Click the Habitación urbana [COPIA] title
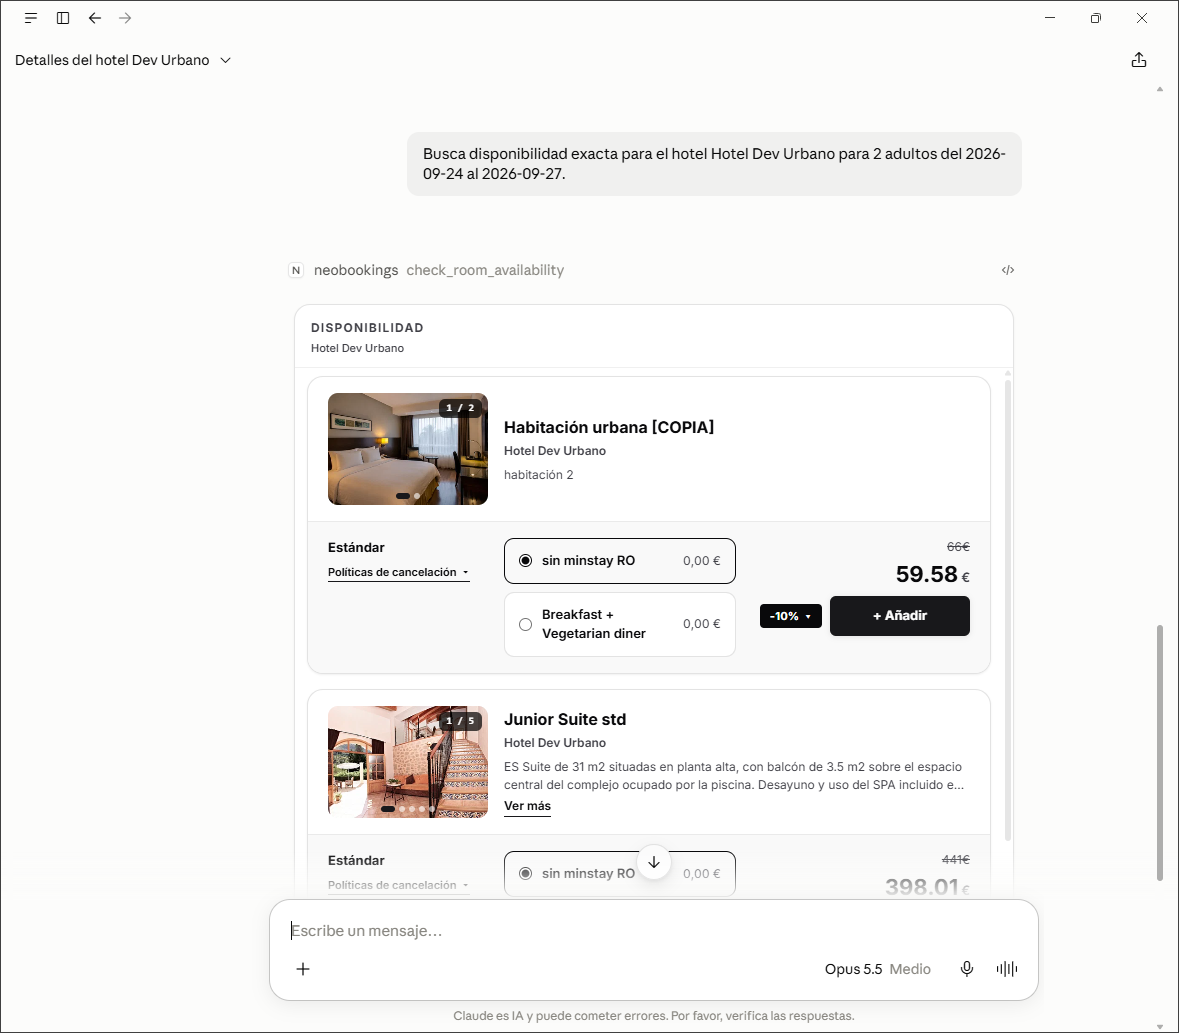This screenshot has height=1033, width=1179. (609, 427)
